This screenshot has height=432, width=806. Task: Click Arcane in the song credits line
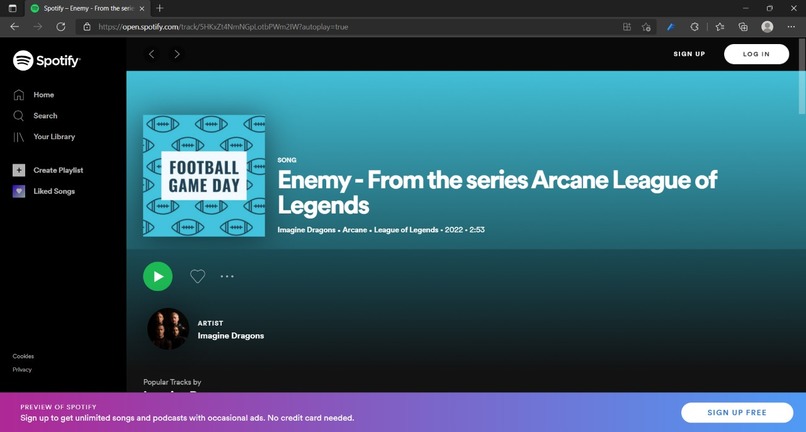pyautogui.click(x=355, y=230)
